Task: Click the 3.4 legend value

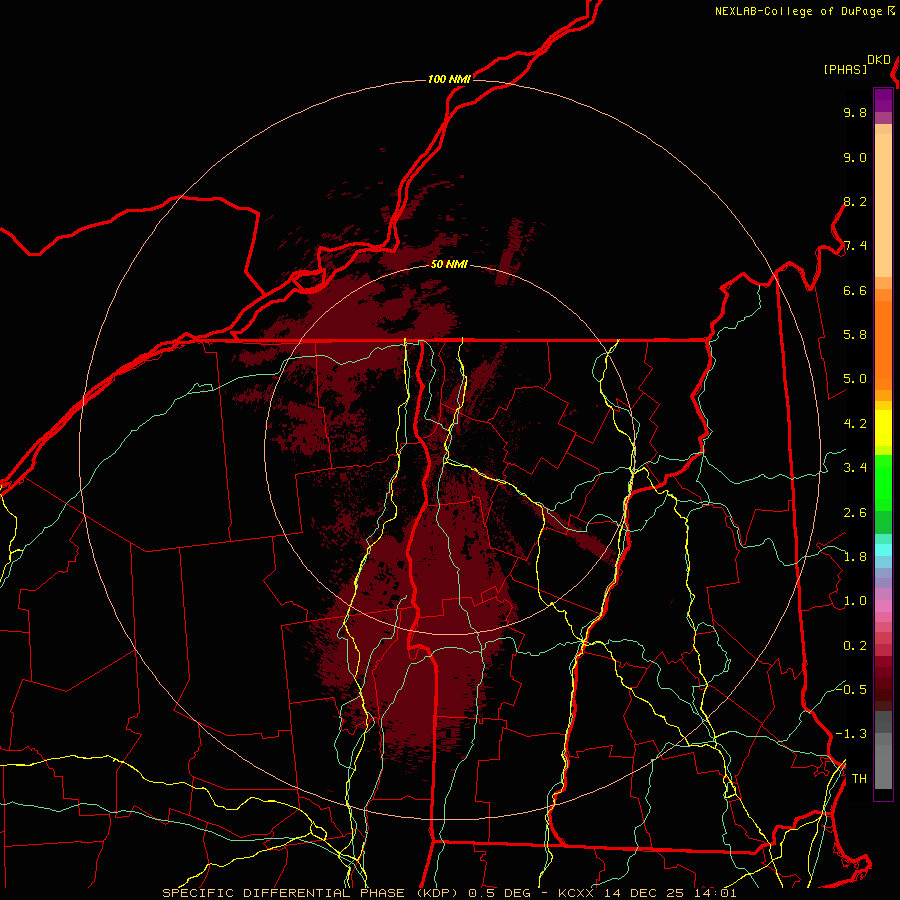Action: pyautogui.click(x=855, y=468)
